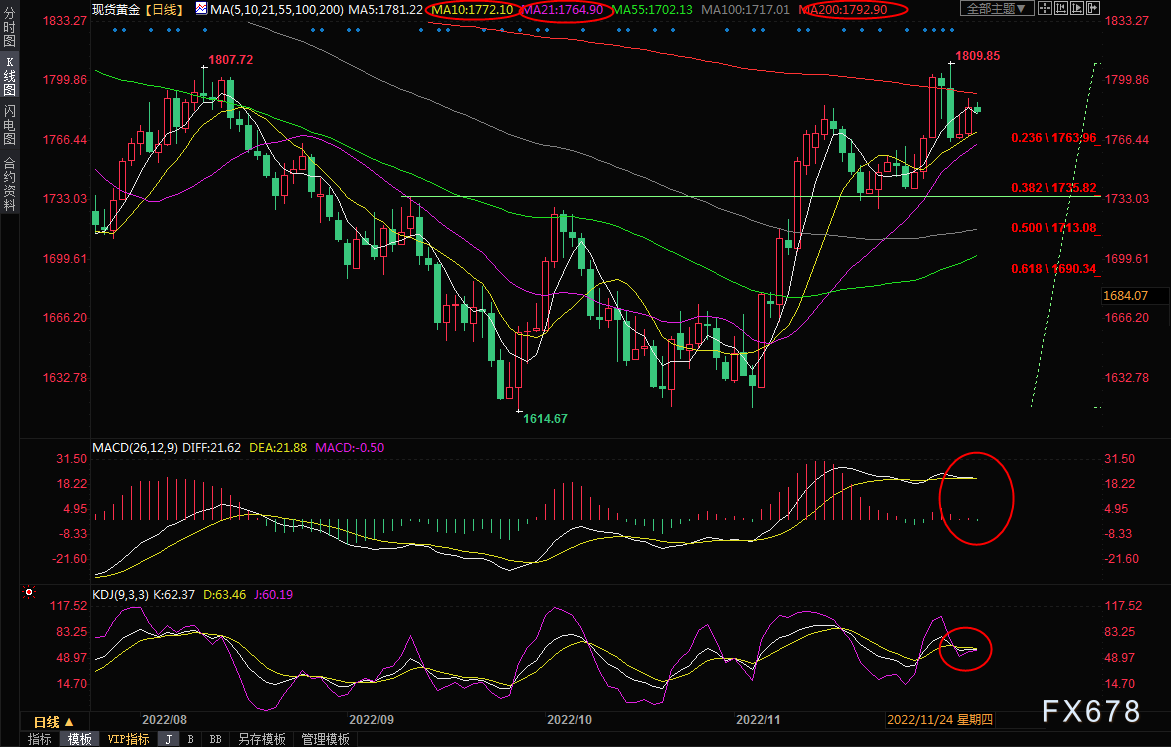Toggle the B template button
This screenshot has height=747, width=1171.
190,739
